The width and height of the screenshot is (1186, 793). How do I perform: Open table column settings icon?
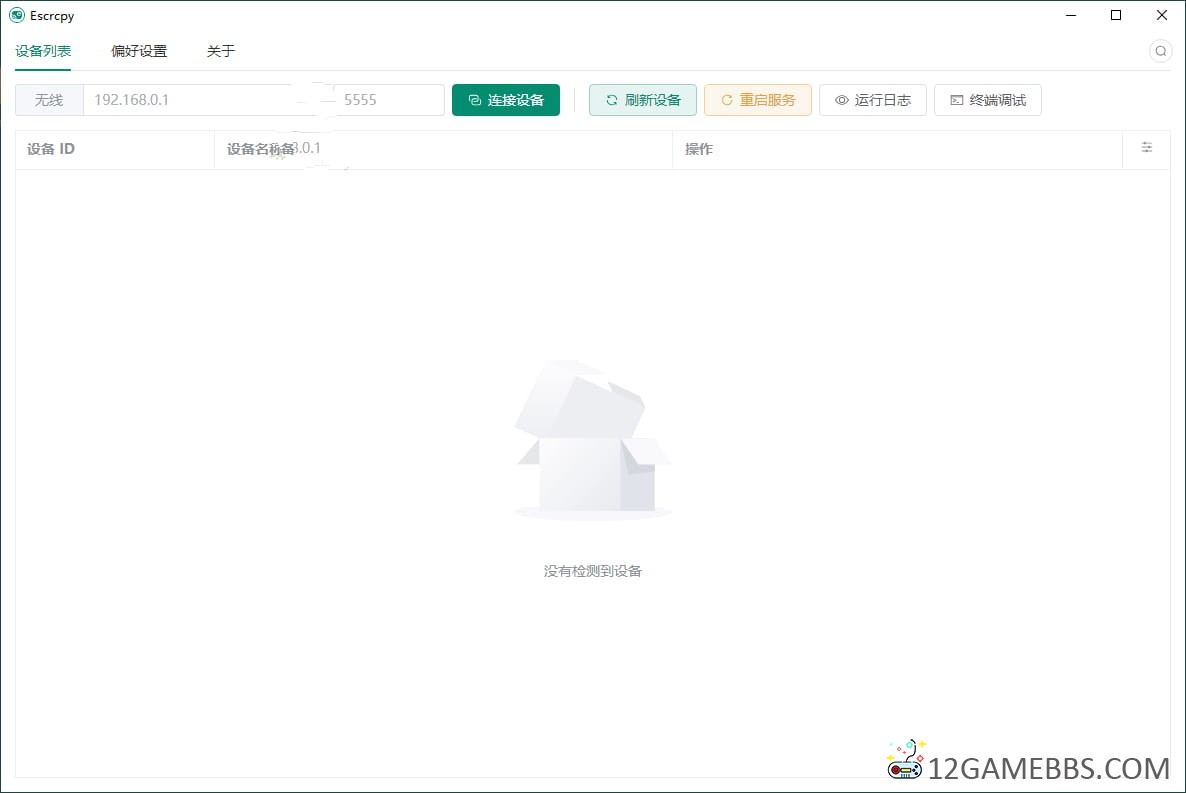[1146, 148]
